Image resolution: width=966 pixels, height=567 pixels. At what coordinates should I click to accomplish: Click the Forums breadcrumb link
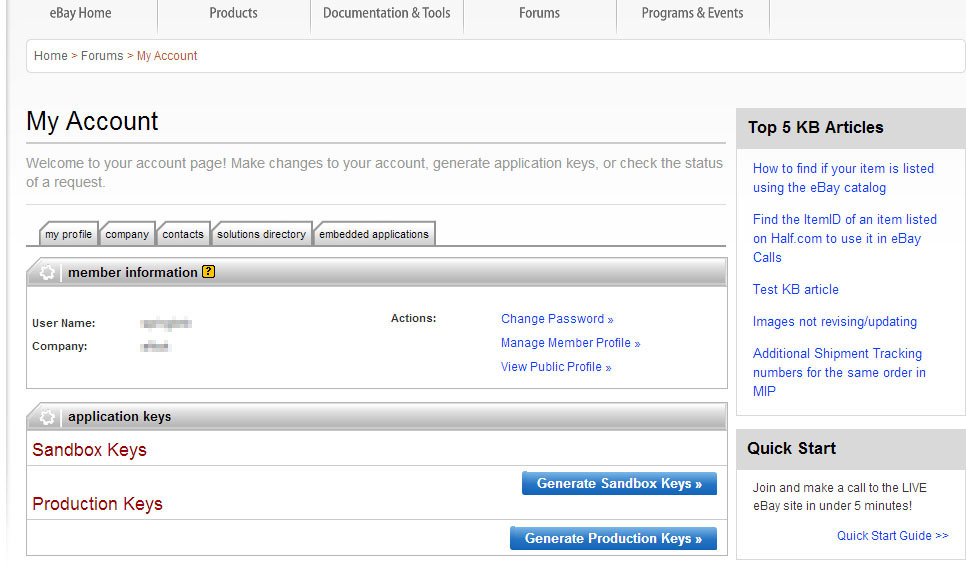(102, 56)
